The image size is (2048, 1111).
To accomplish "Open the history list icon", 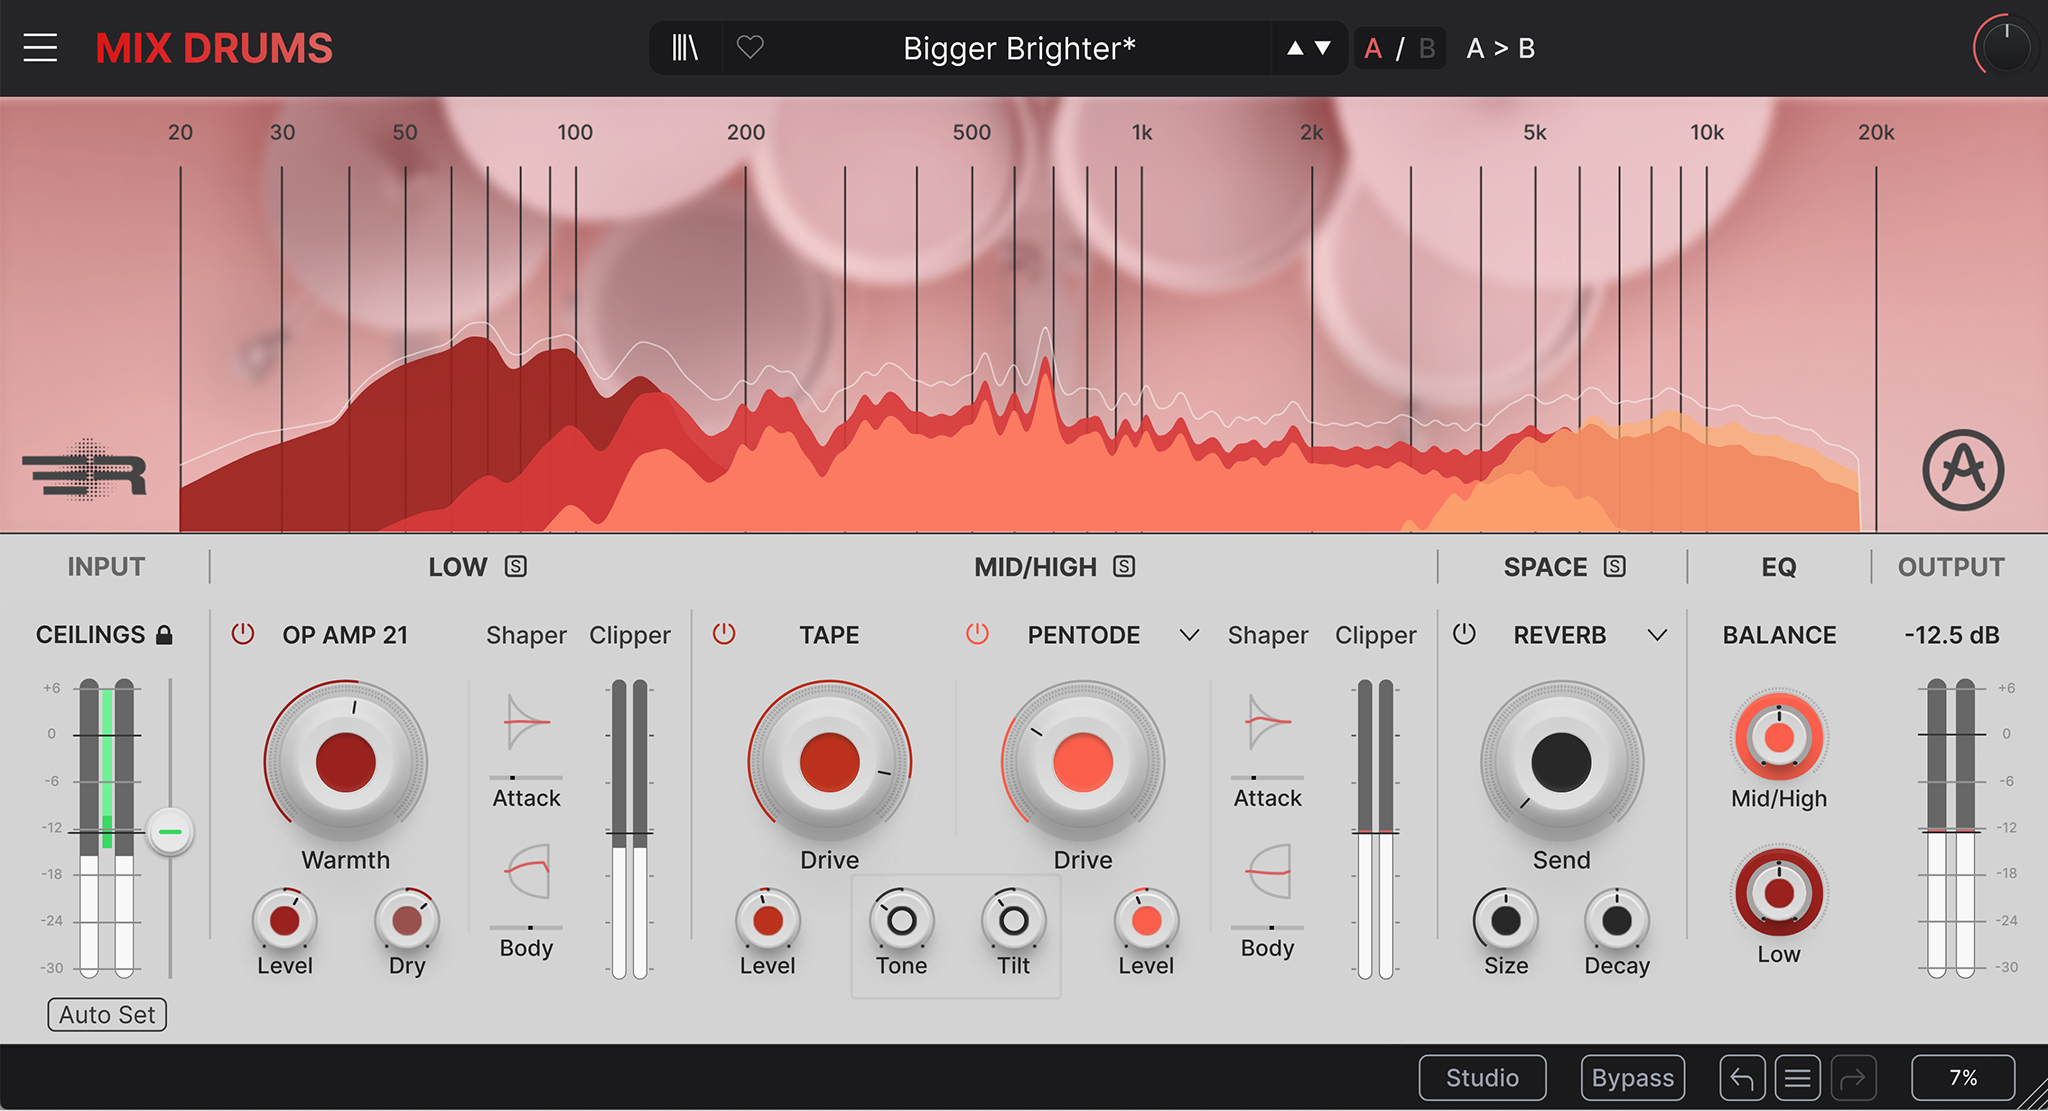I will [1797, 1078].
